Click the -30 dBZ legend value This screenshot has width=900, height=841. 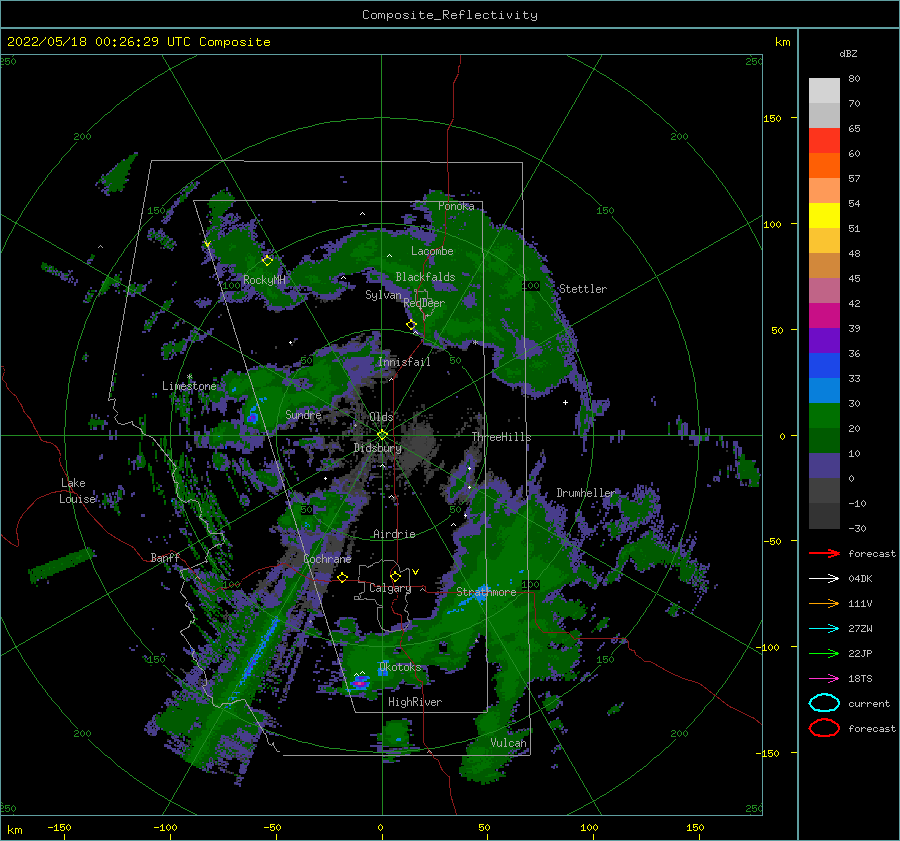857,528
